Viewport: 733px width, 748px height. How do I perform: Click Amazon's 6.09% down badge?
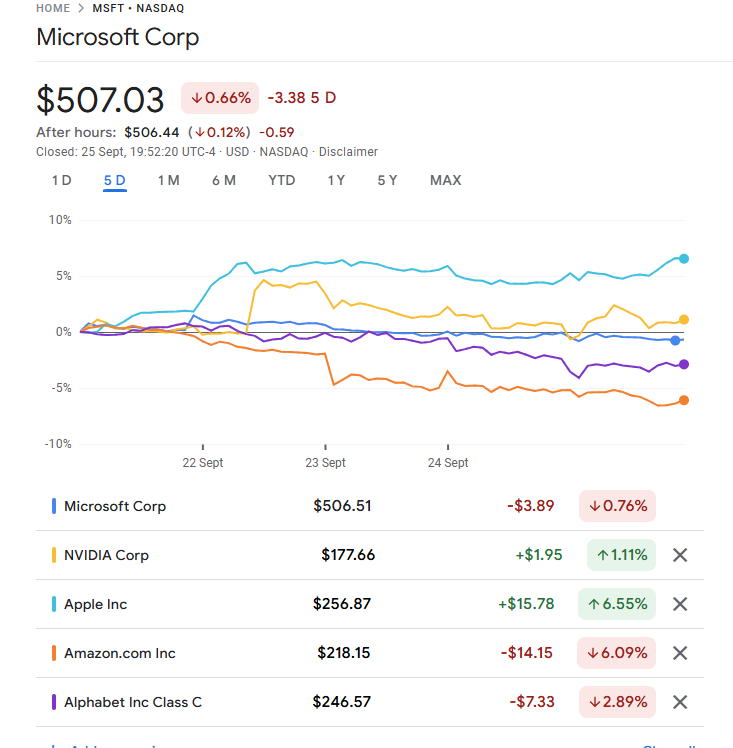[617, 653]
